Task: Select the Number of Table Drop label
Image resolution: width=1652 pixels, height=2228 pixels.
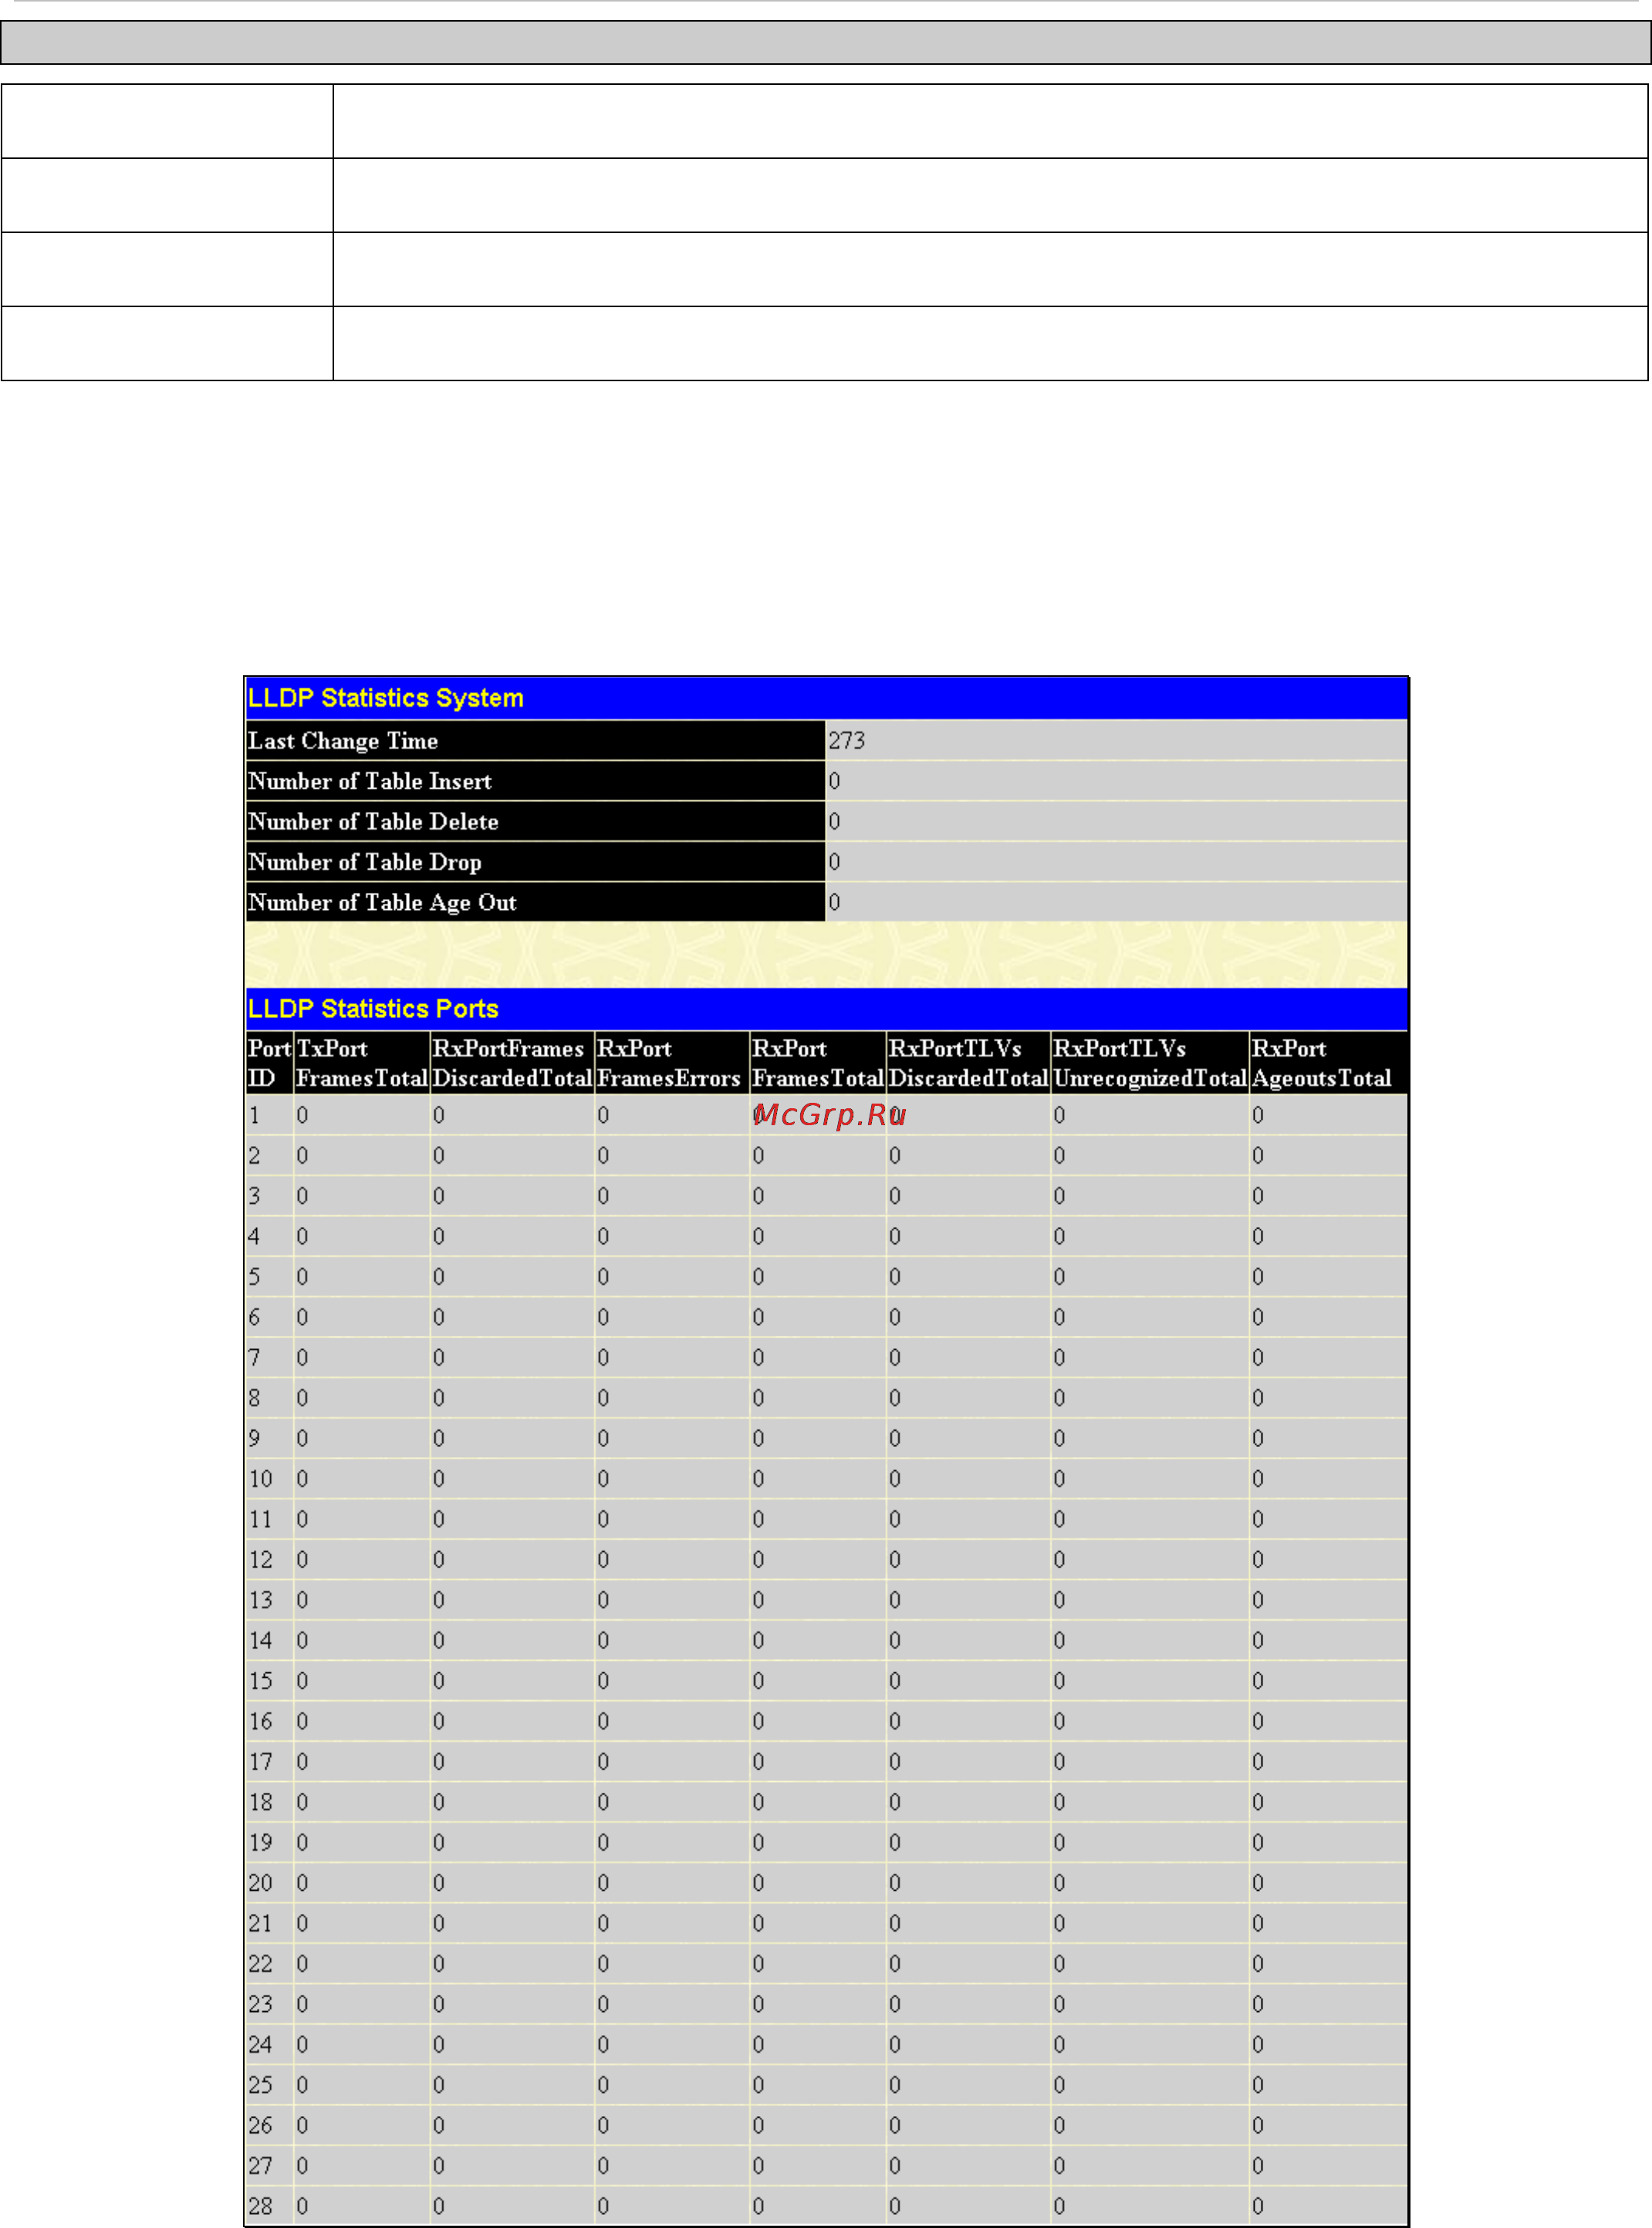Action: tap(365, 862)
